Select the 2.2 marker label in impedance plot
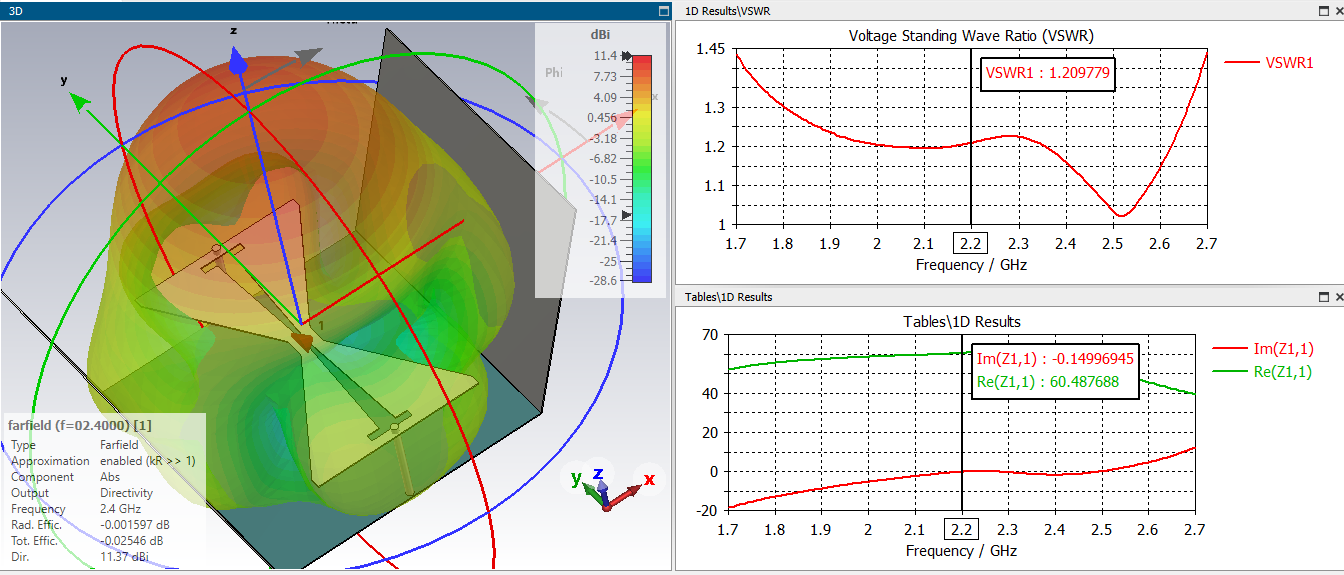 [962, 530]
